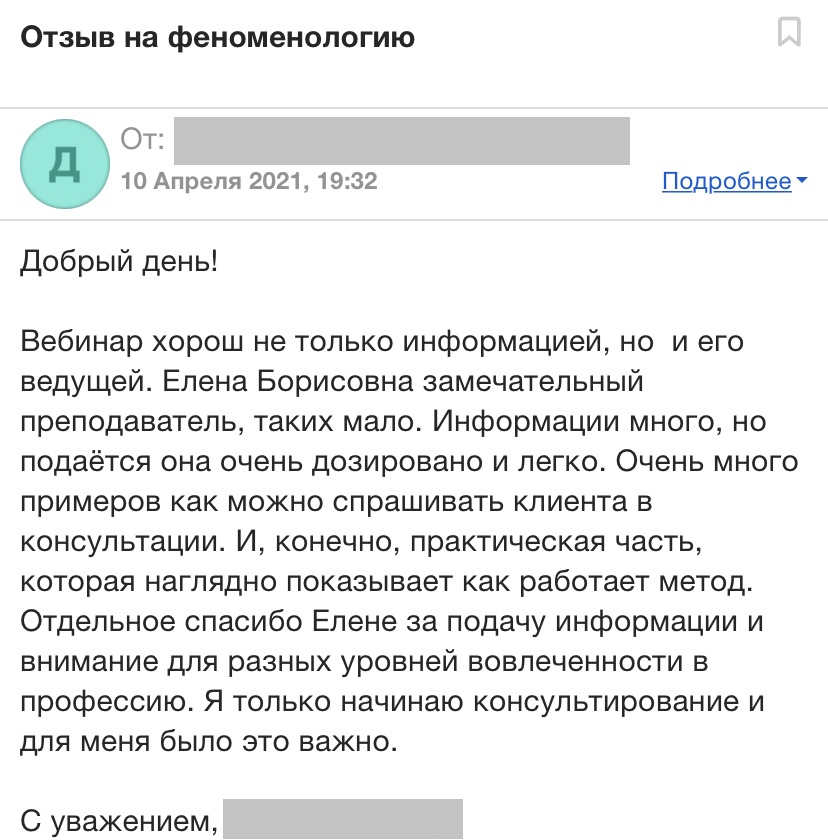
Task: Click the greyed-out signature name
Action: 342,820
